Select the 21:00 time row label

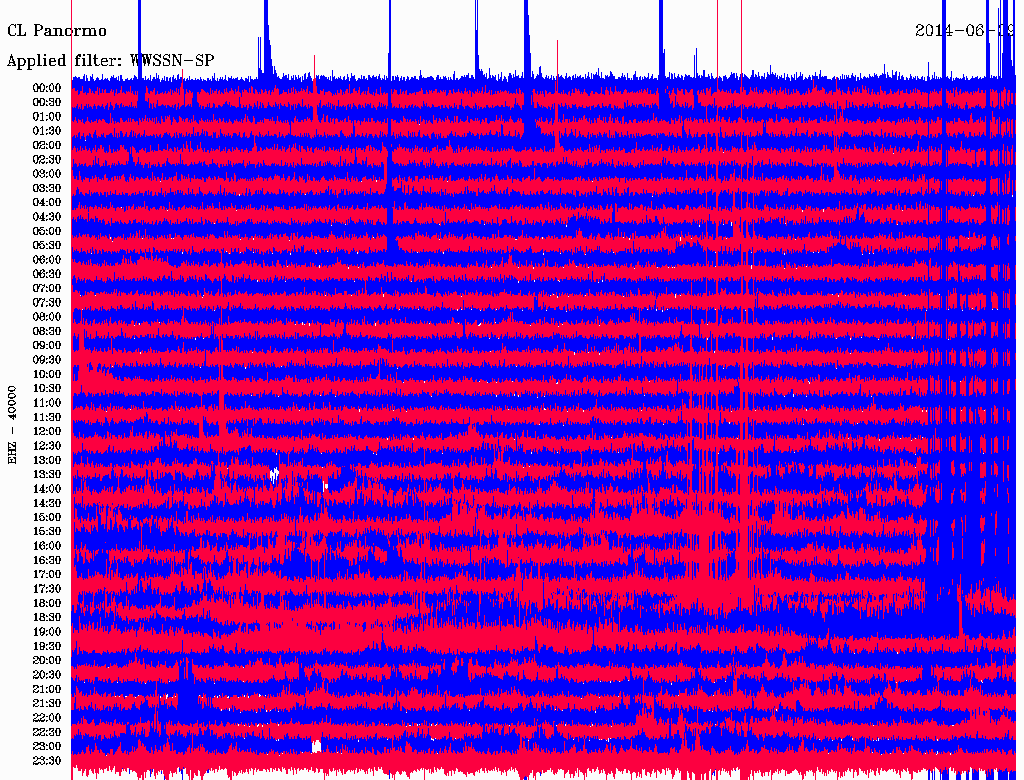[47, 689]
